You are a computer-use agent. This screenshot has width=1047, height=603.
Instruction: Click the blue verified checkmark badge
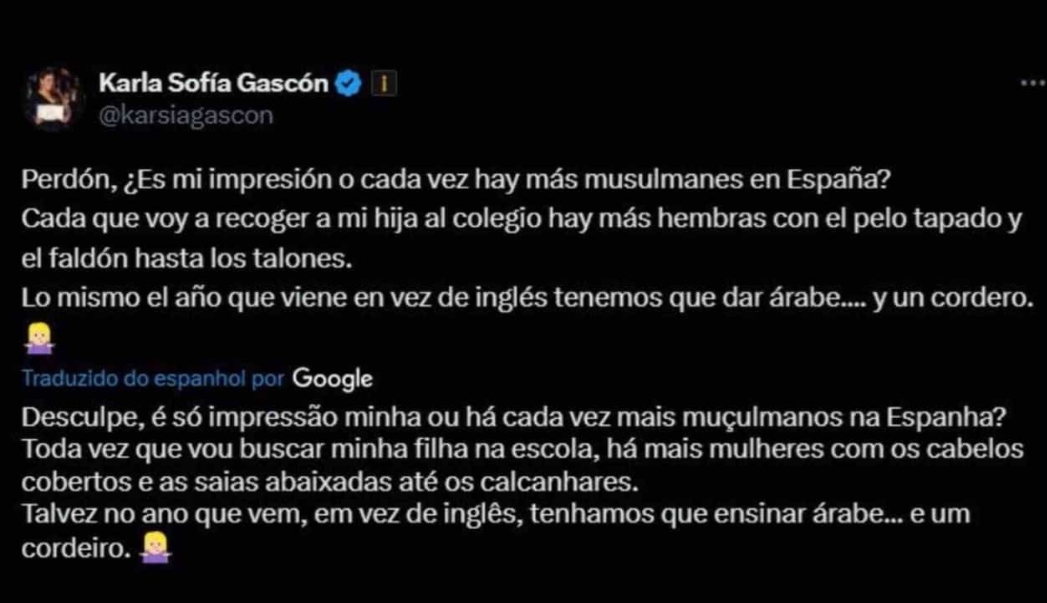[347, 84]
